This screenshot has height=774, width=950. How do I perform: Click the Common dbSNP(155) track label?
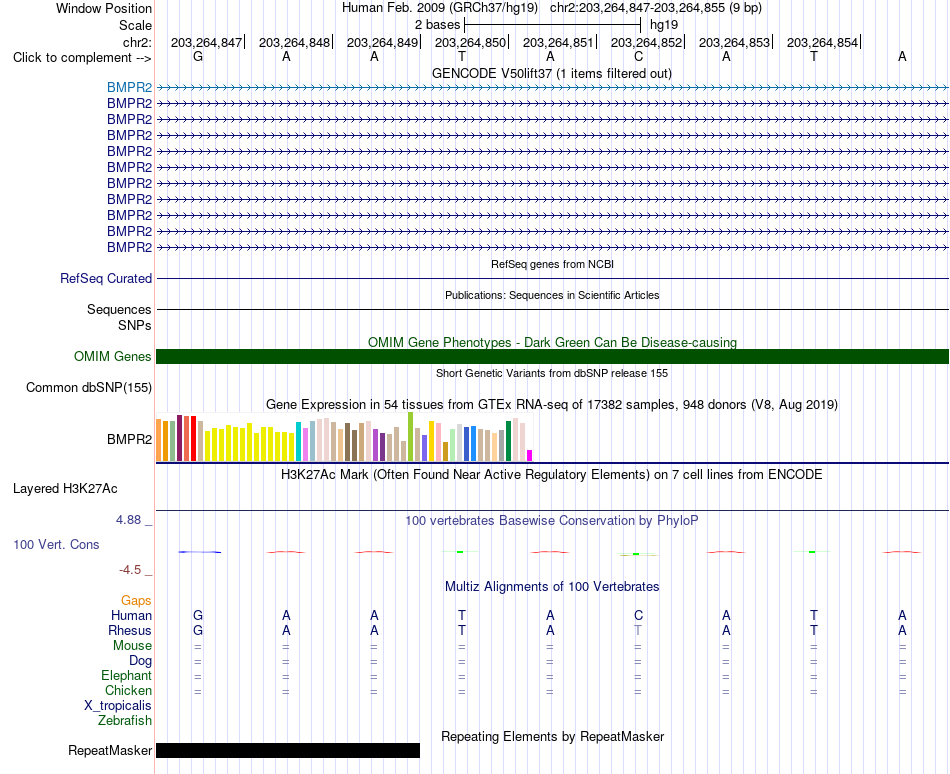pyautogui.click(x=89, y=388)
